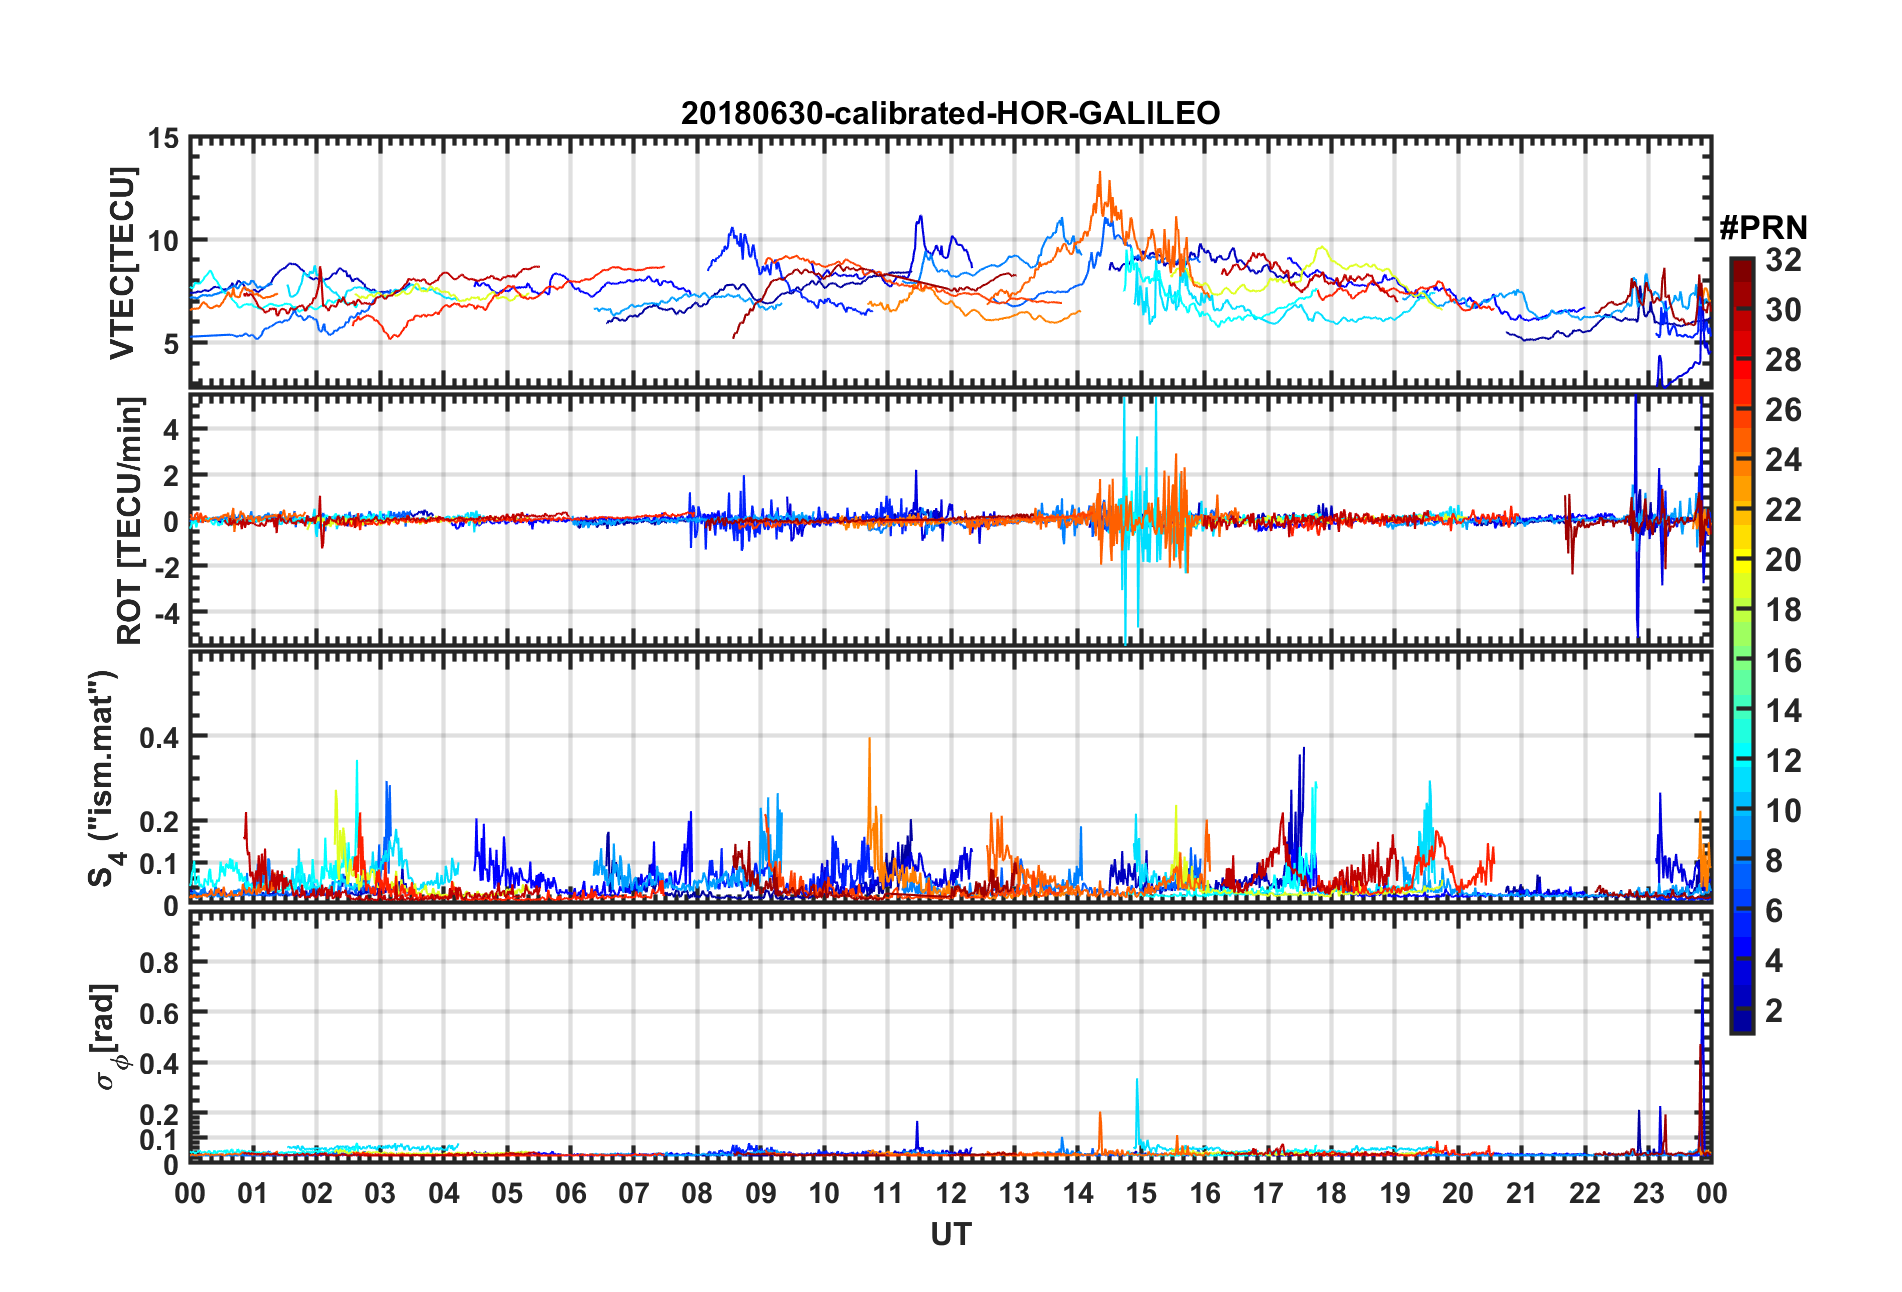Screen dimensions: 1902x1292
Task: Click colorbar tick label "12"
Action: pyautogui.click(x=1783, y=761)
